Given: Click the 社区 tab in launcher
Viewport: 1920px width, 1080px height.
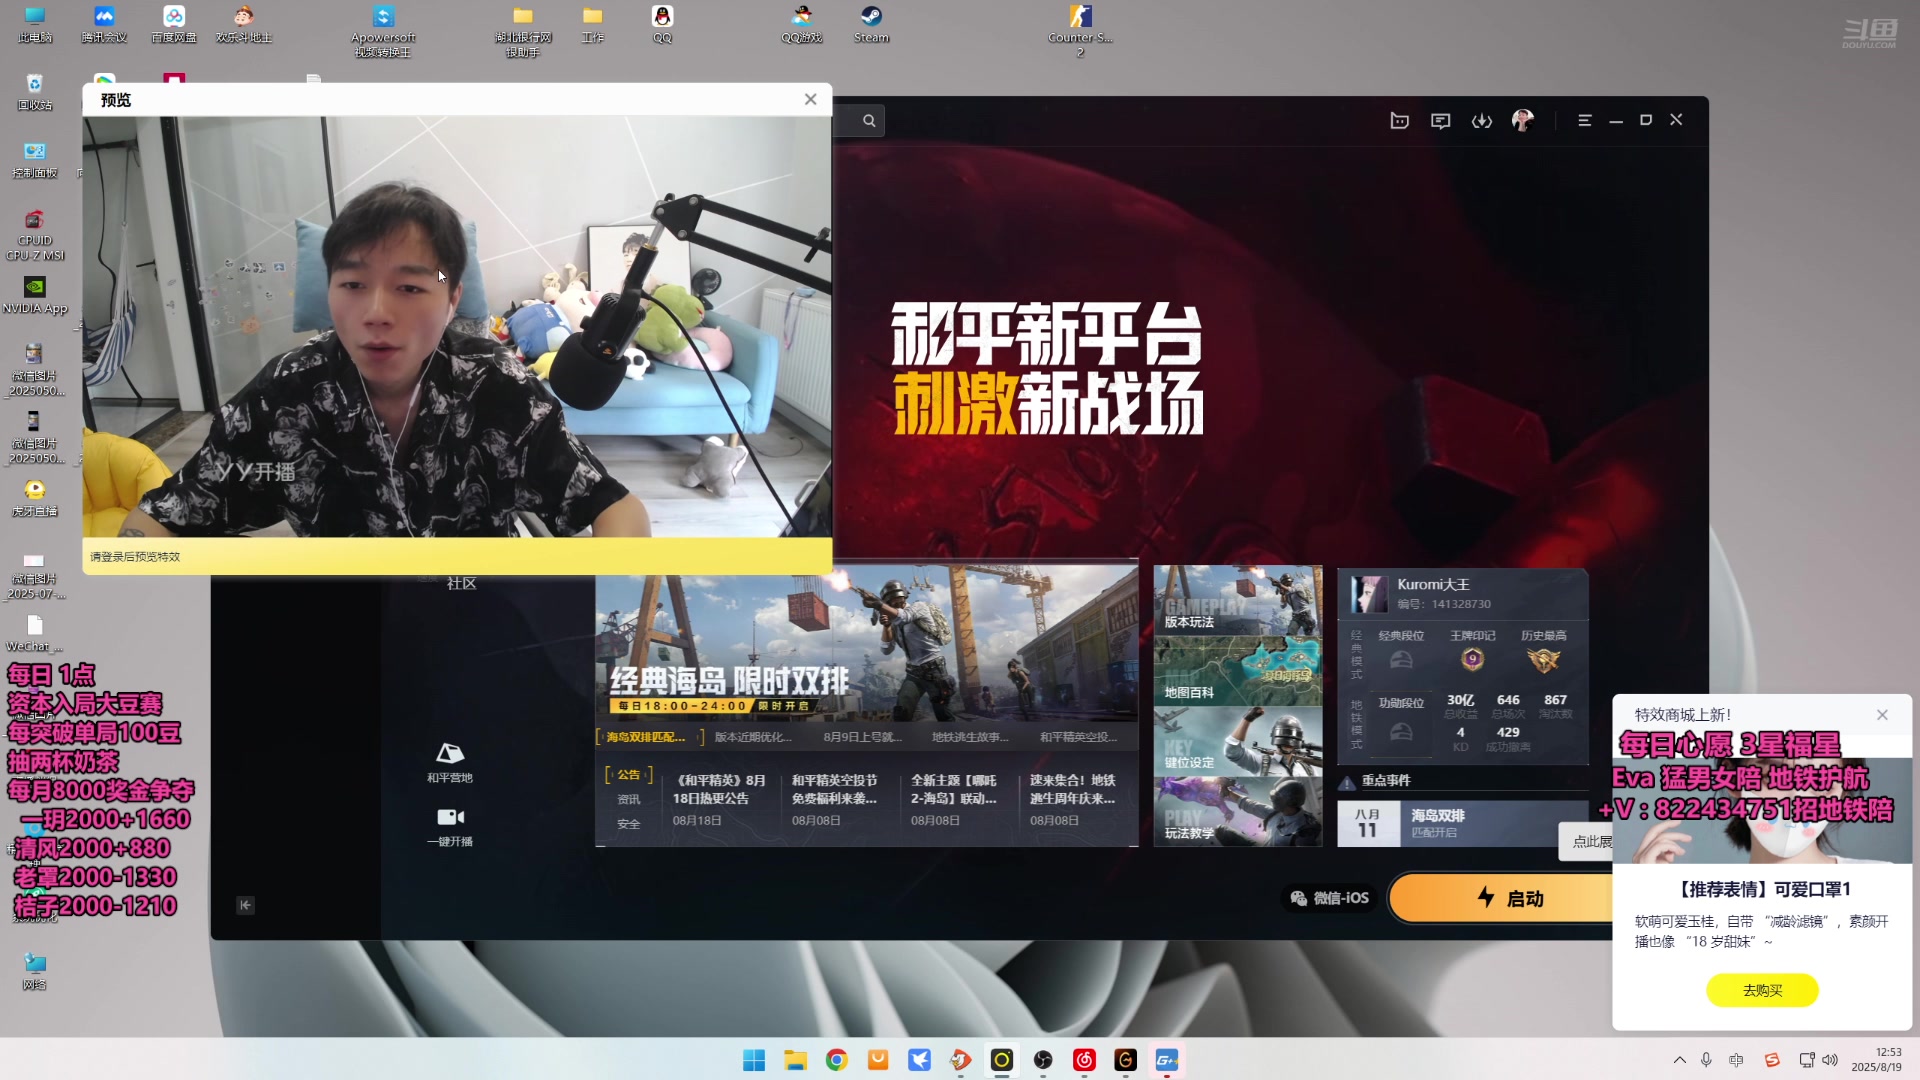Looking at the screenshot, I should (461, 583).
